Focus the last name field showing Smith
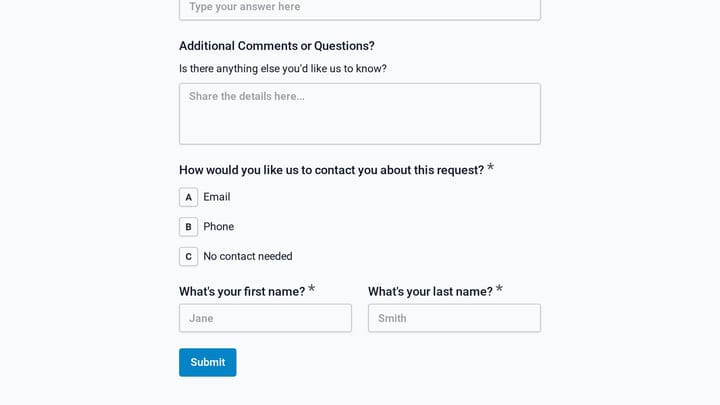This screenshot has height=405, width=720. 454,318
